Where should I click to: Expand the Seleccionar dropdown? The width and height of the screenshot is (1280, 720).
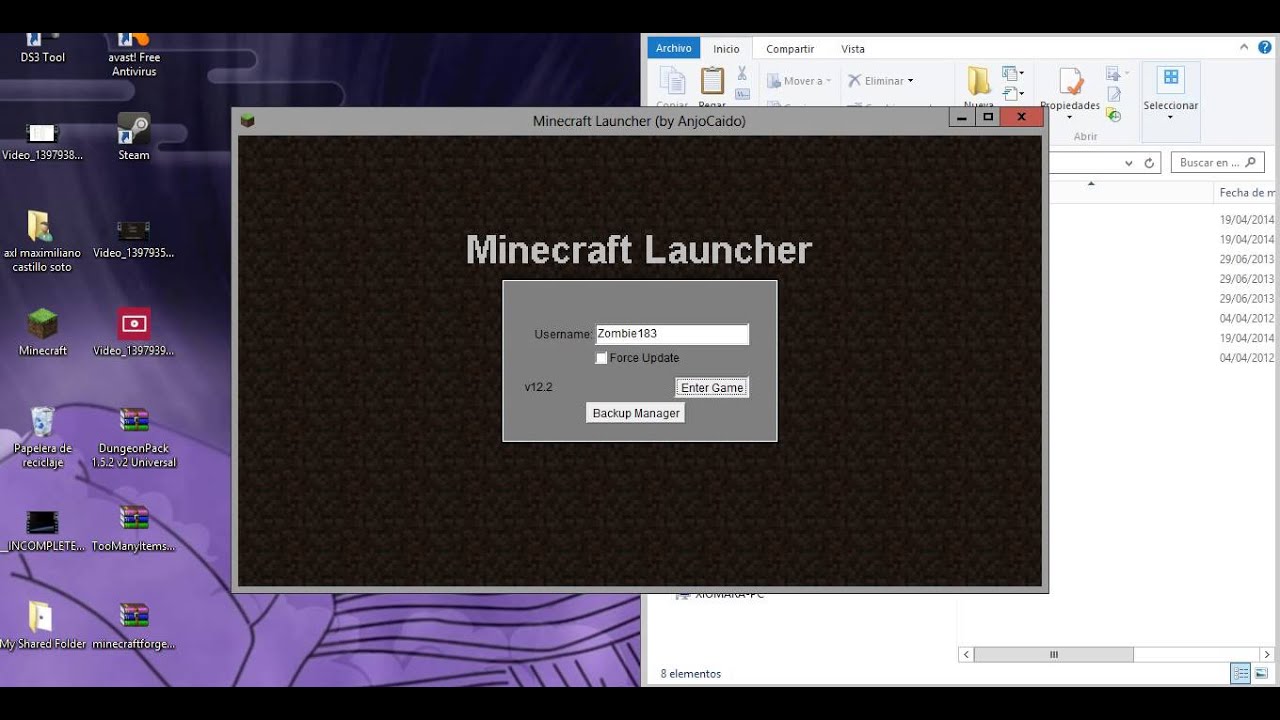click(1170, 117)
